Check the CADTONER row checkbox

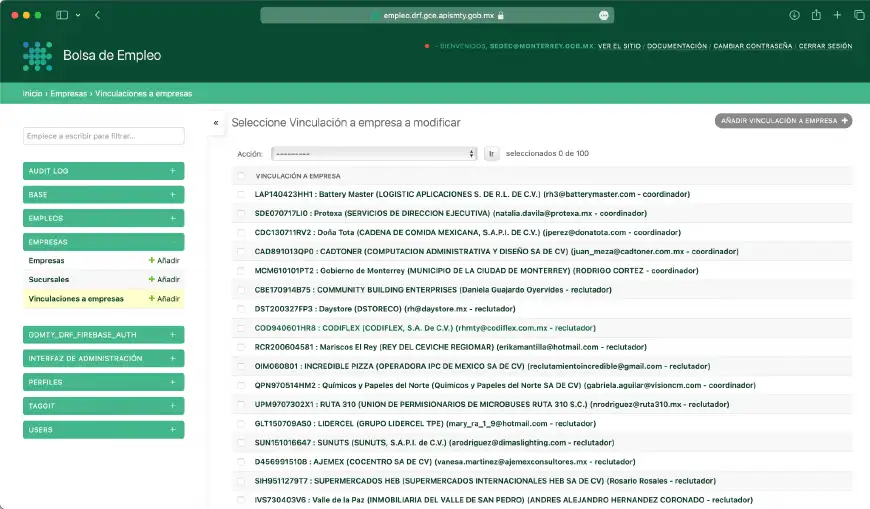(x=241, y=251)
